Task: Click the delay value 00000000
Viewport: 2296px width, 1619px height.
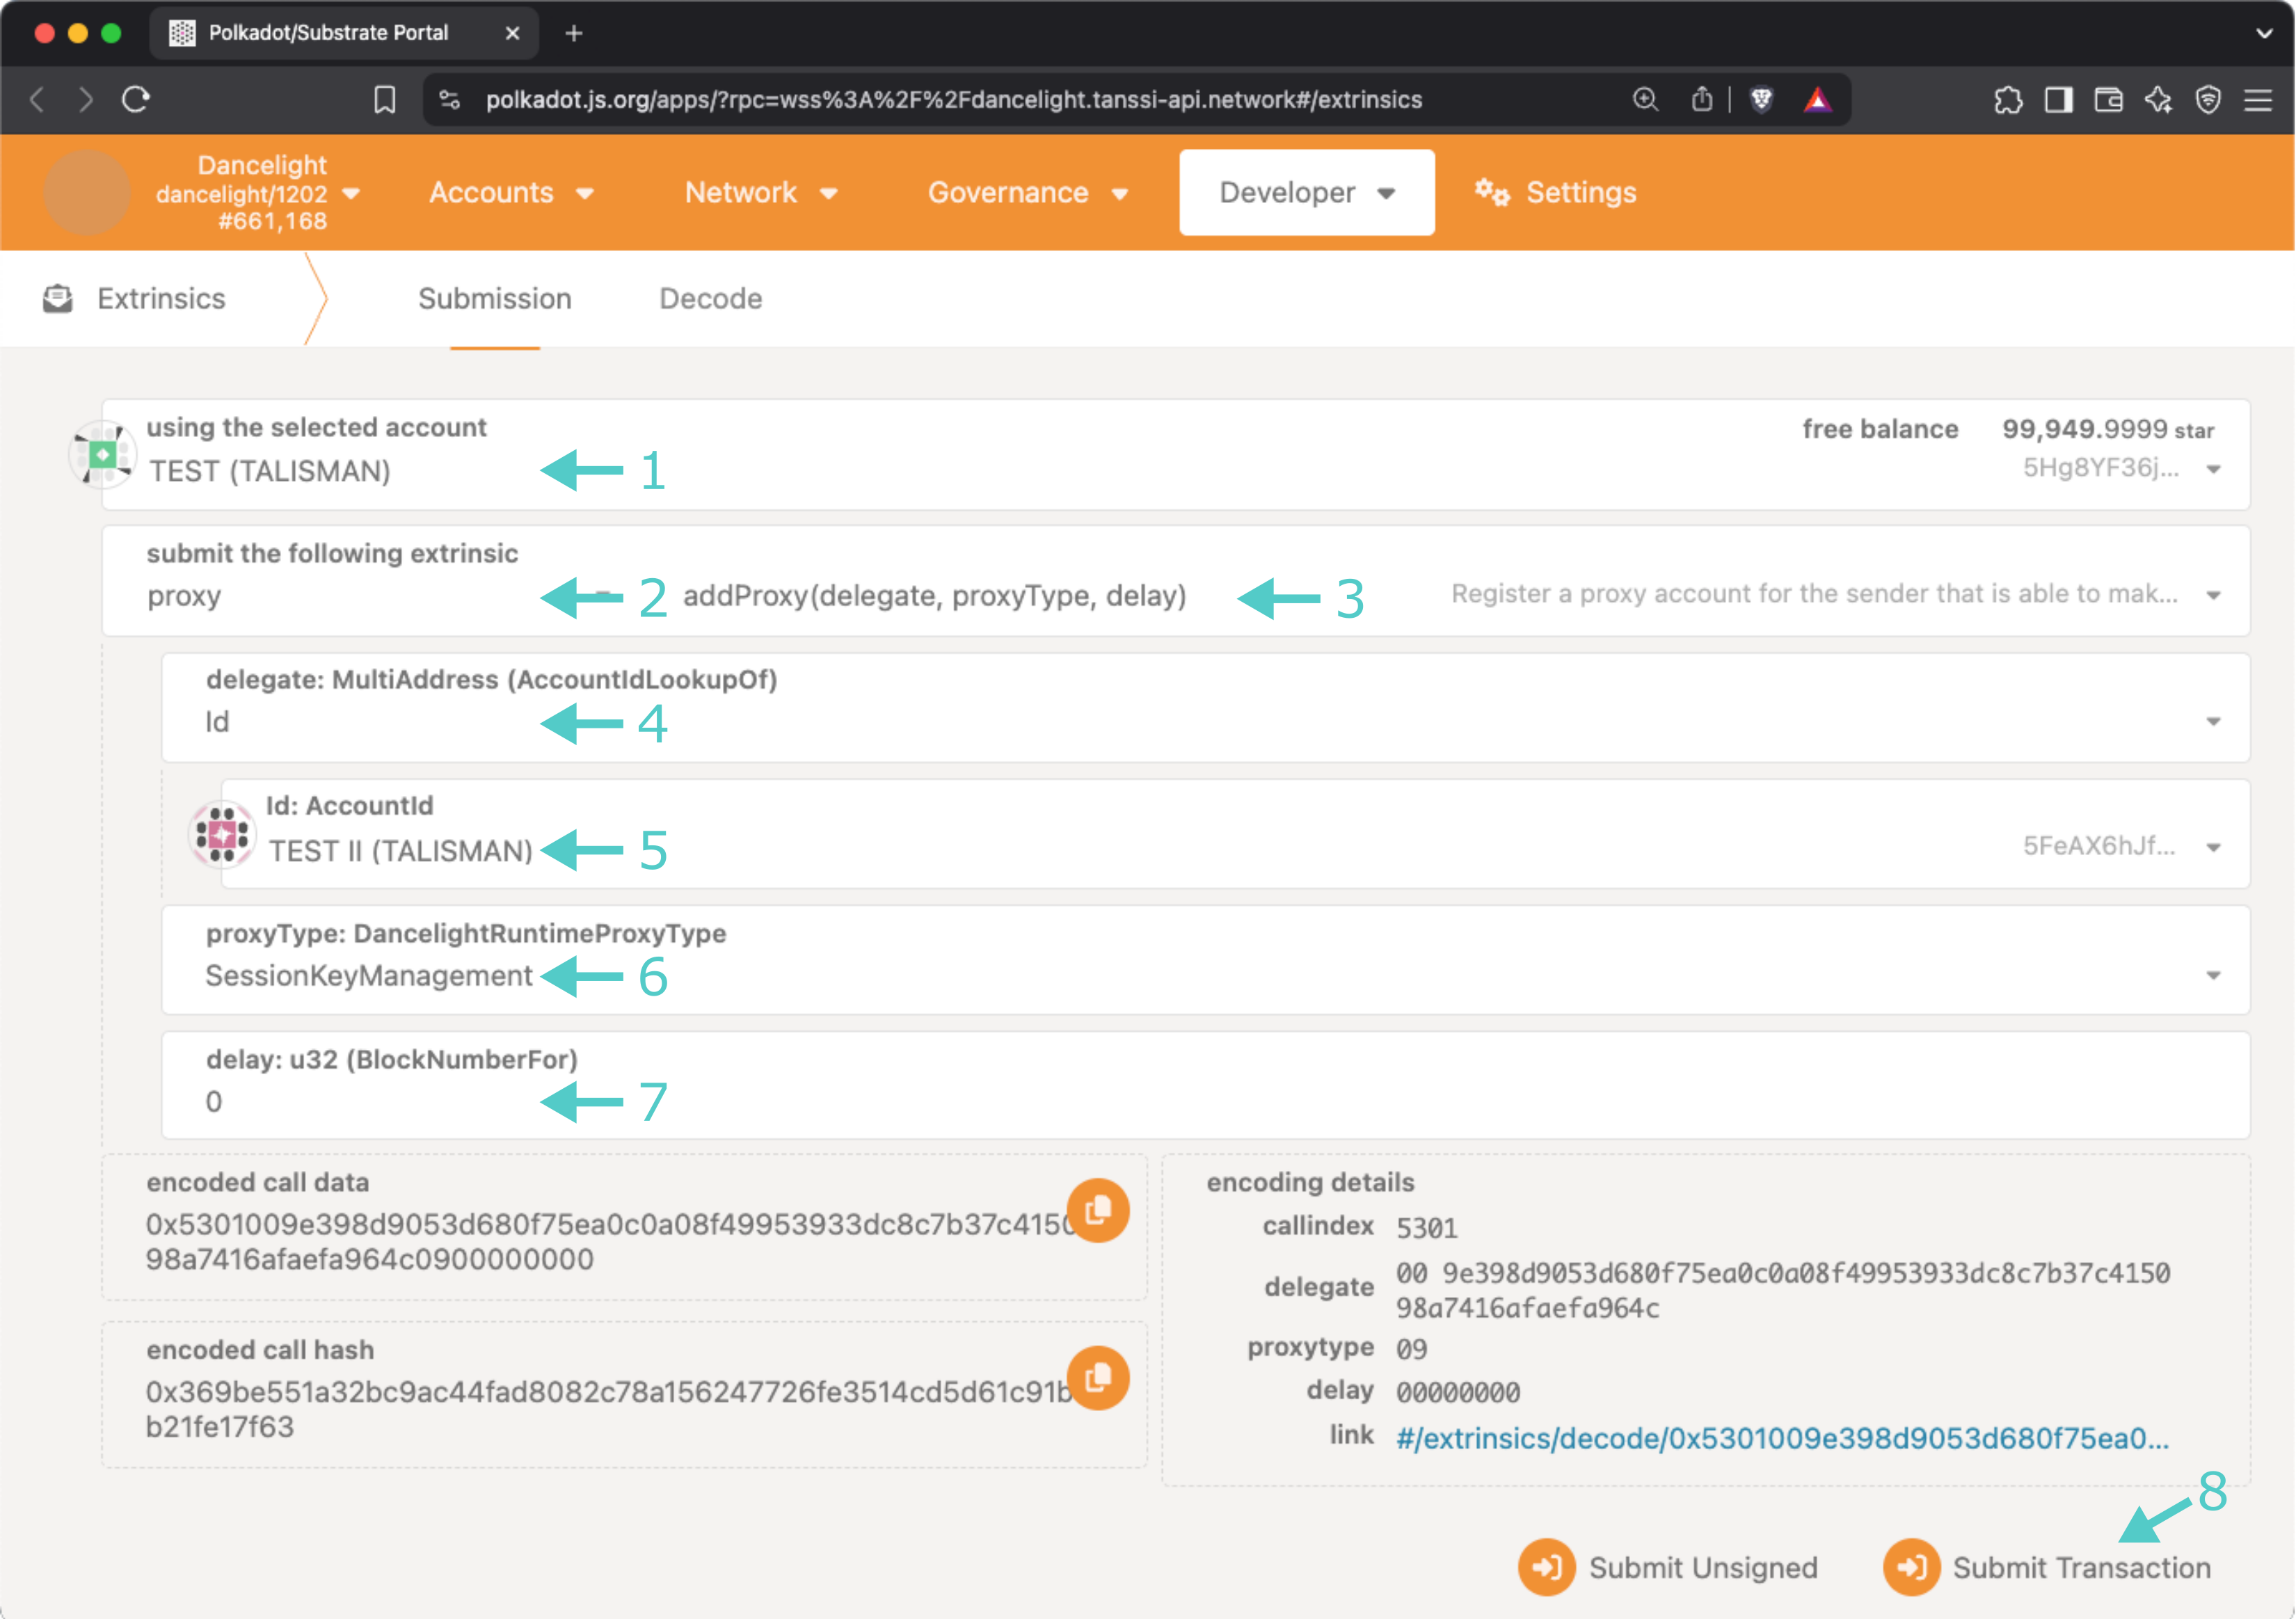Action: pyautogui.click(x=1458, y=1392)
